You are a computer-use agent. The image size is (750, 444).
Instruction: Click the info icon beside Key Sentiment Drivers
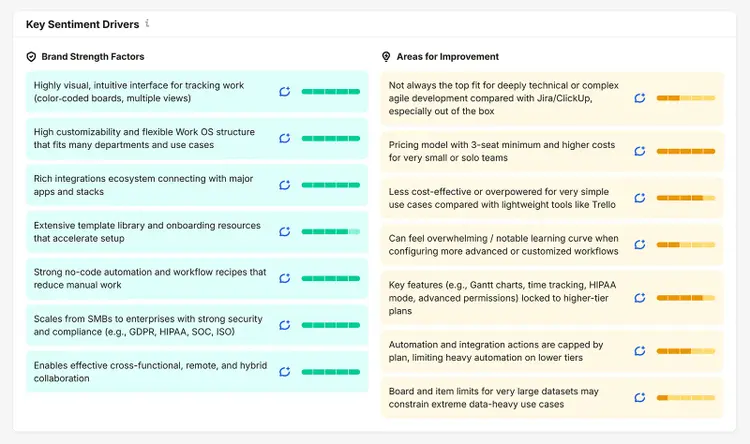pyautogui.click(x=147, y=23)
